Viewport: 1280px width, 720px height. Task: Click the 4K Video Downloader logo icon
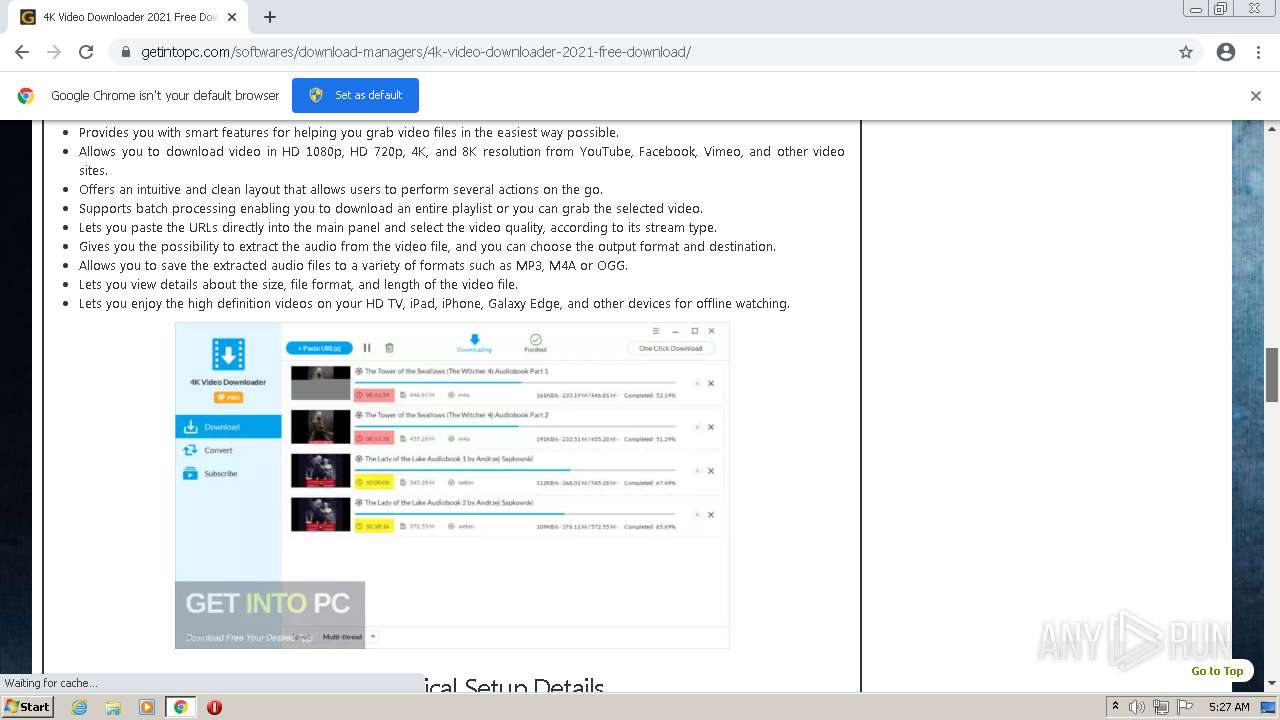coord(228,354)
